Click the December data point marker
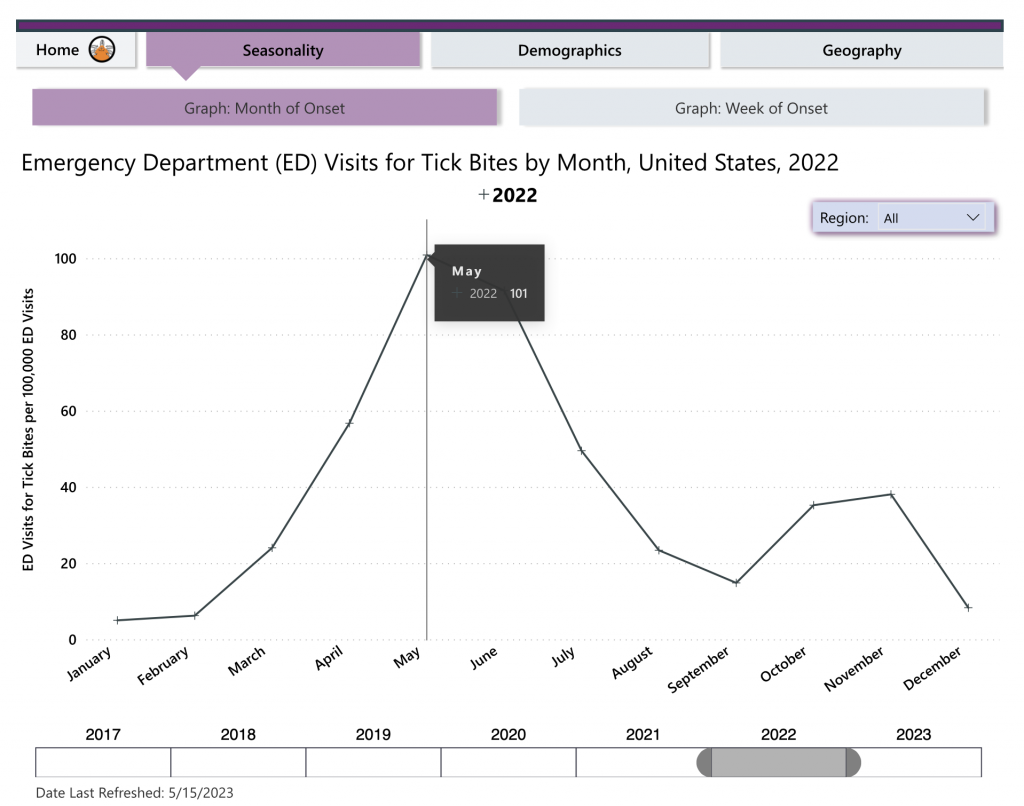Screen dimensions: 1024x806 click(x=967, y=607)
